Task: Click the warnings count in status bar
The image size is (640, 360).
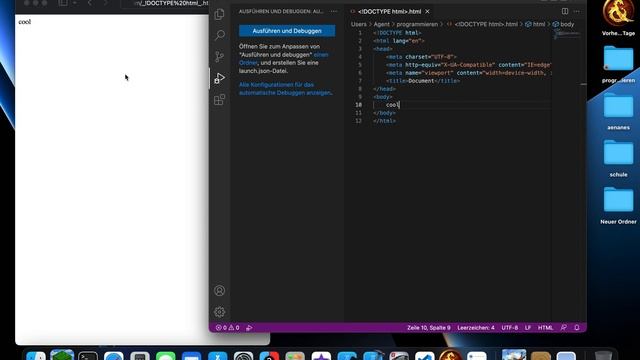Action: pyautogui.click(x=234, y=328)
